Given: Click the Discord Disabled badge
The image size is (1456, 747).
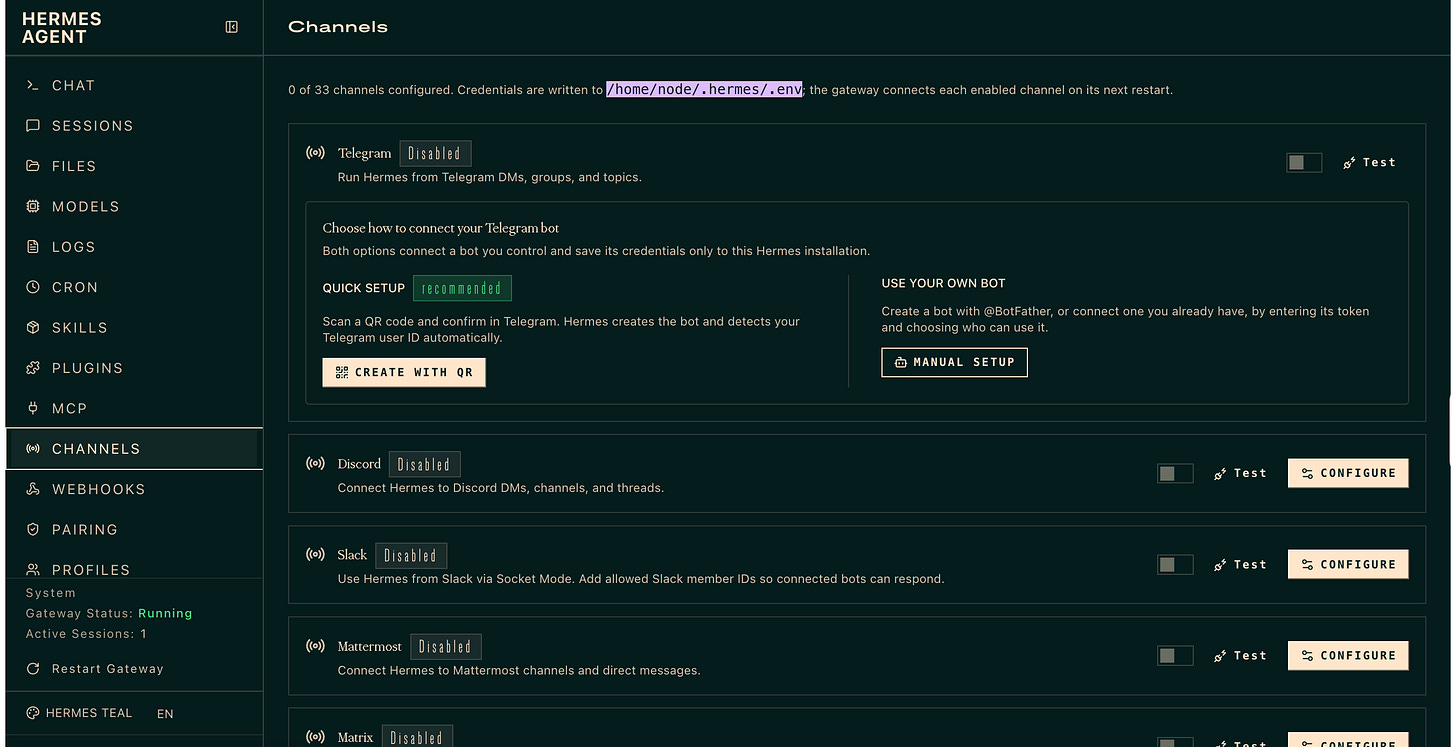Looking at the screenshot, I should pos(425,464).
